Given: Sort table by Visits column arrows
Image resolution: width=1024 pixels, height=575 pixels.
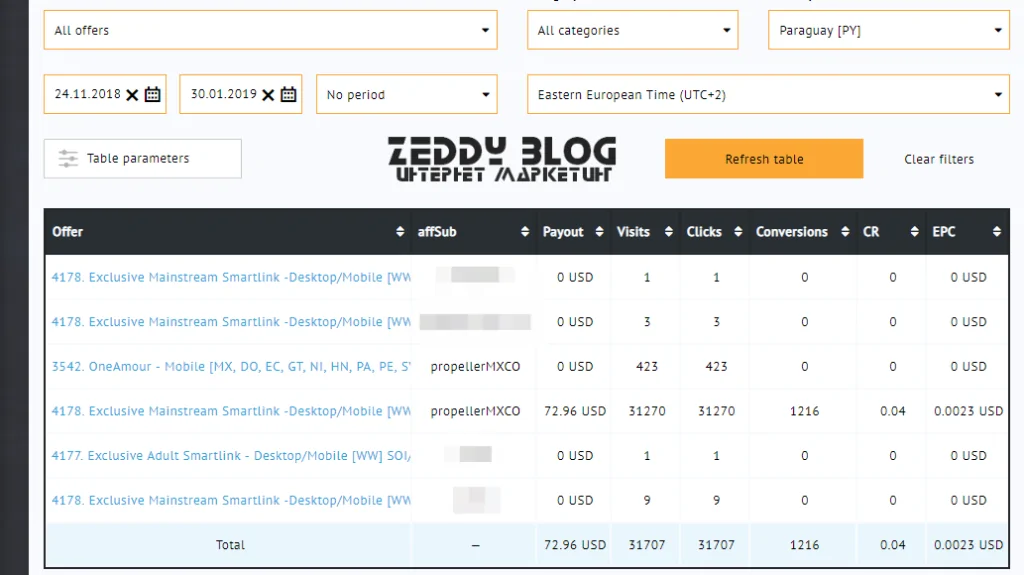Looking at the screenshot, I should (x=668, y=232).
